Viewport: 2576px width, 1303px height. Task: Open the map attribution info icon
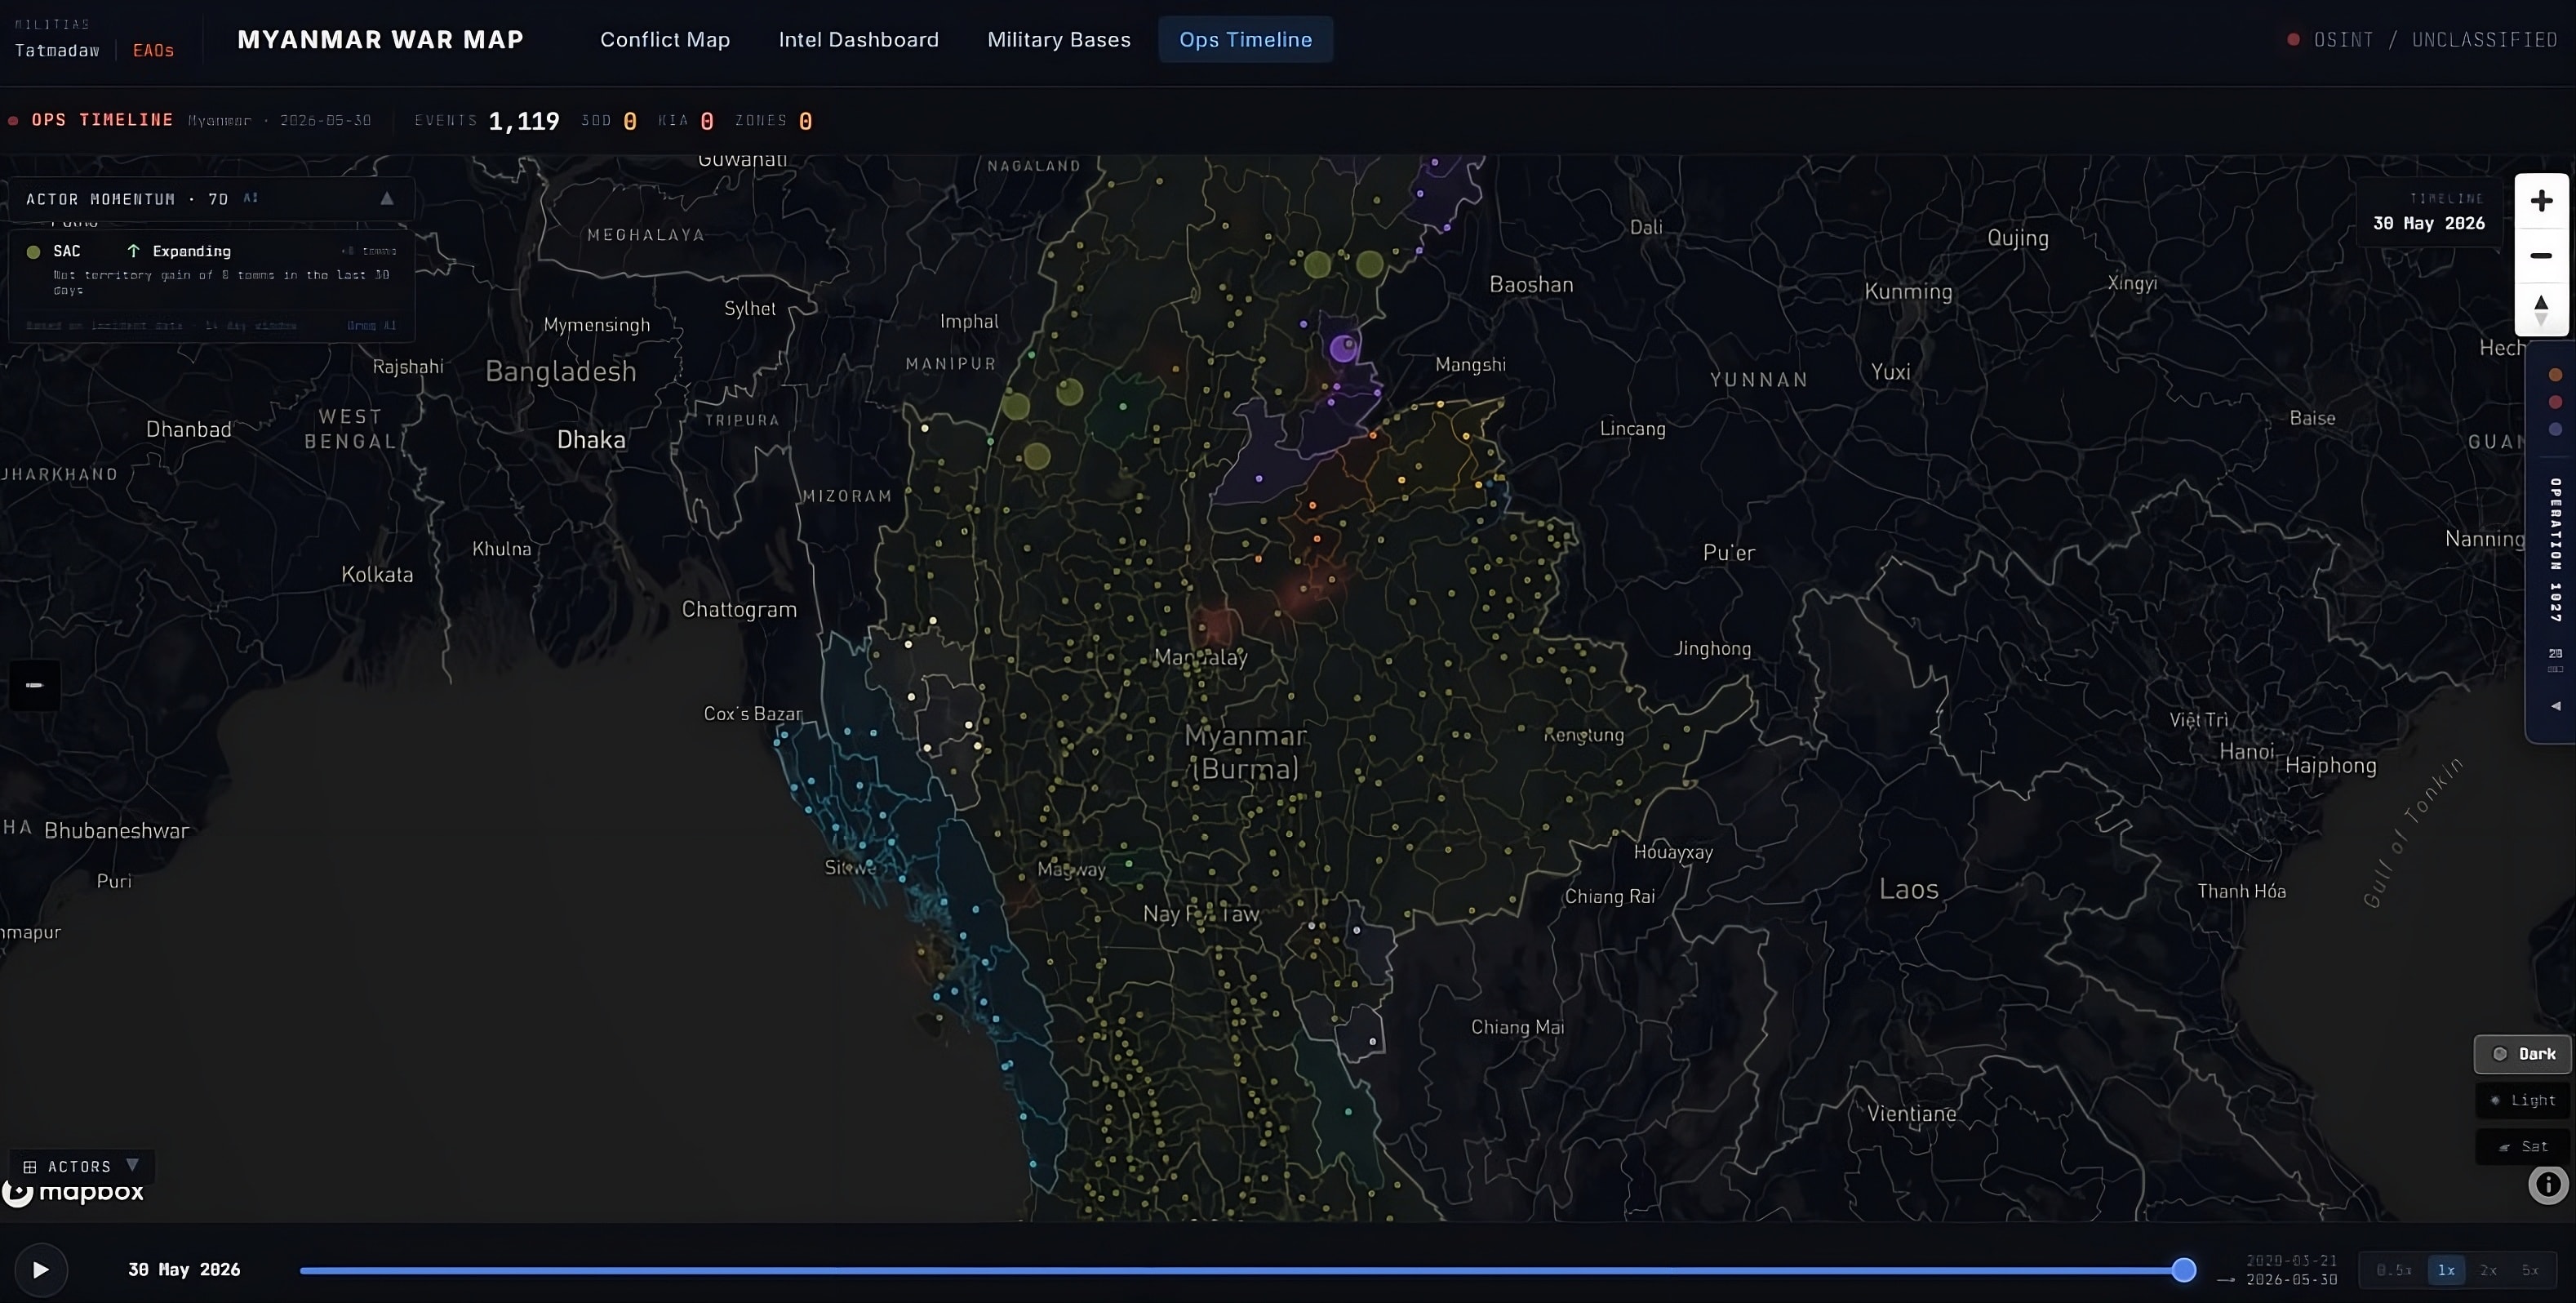(2548, 1184)
